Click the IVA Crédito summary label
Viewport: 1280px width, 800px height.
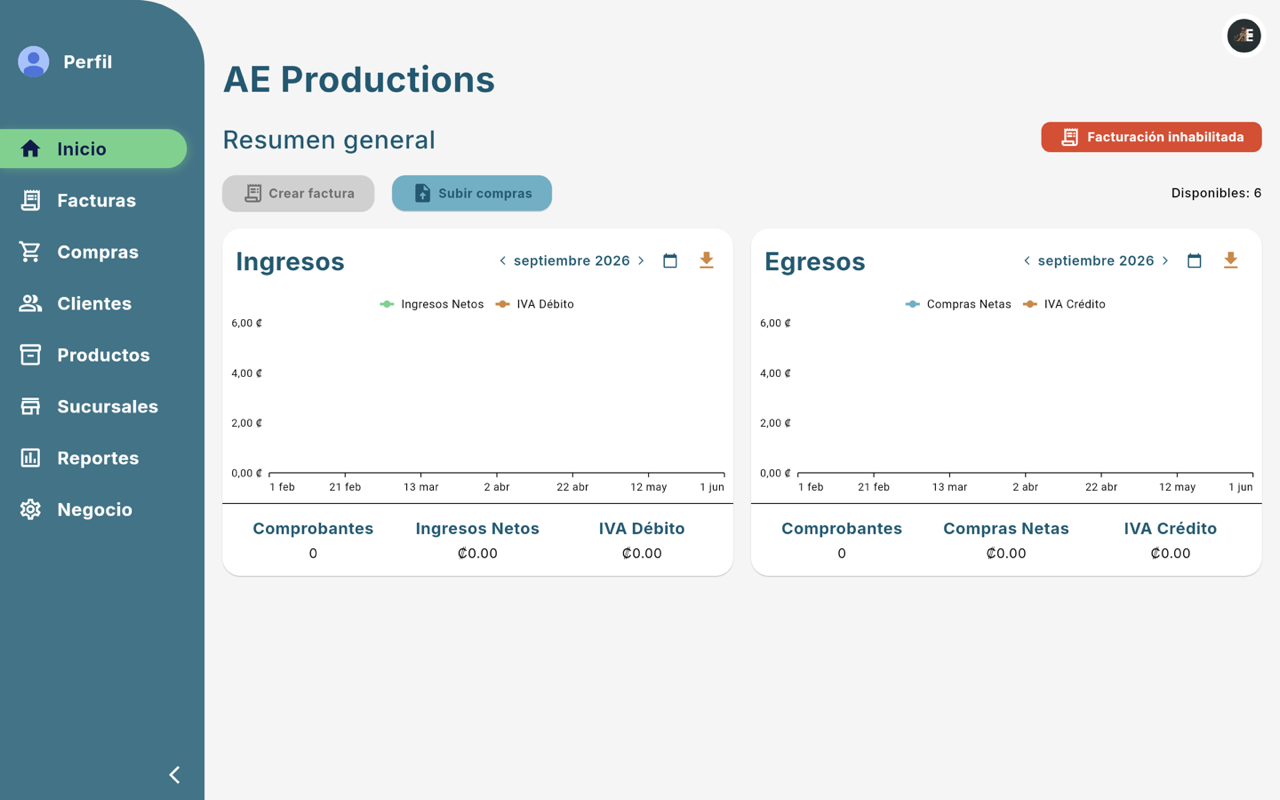pos(1170,529)
